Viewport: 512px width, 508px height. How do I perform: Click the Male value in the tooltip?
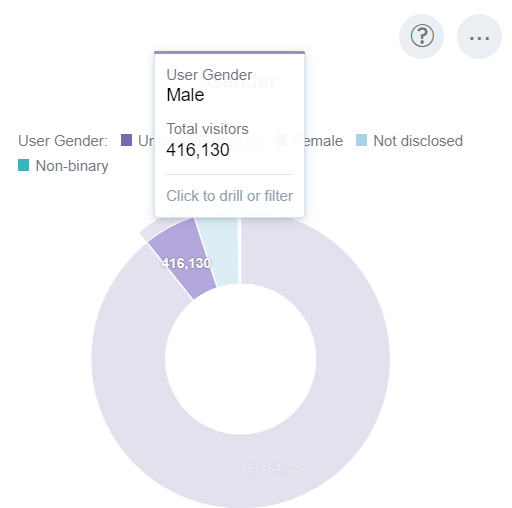[185, 95]
